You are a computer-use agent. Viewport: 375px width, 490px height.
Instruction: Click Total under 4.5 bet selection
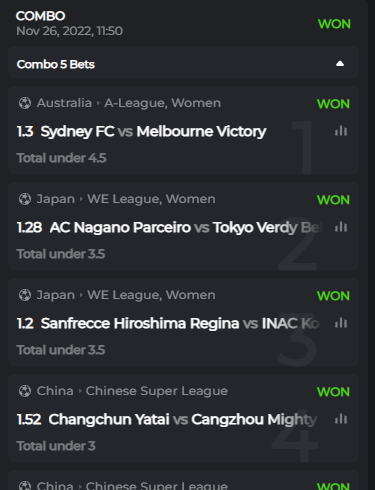61,158
